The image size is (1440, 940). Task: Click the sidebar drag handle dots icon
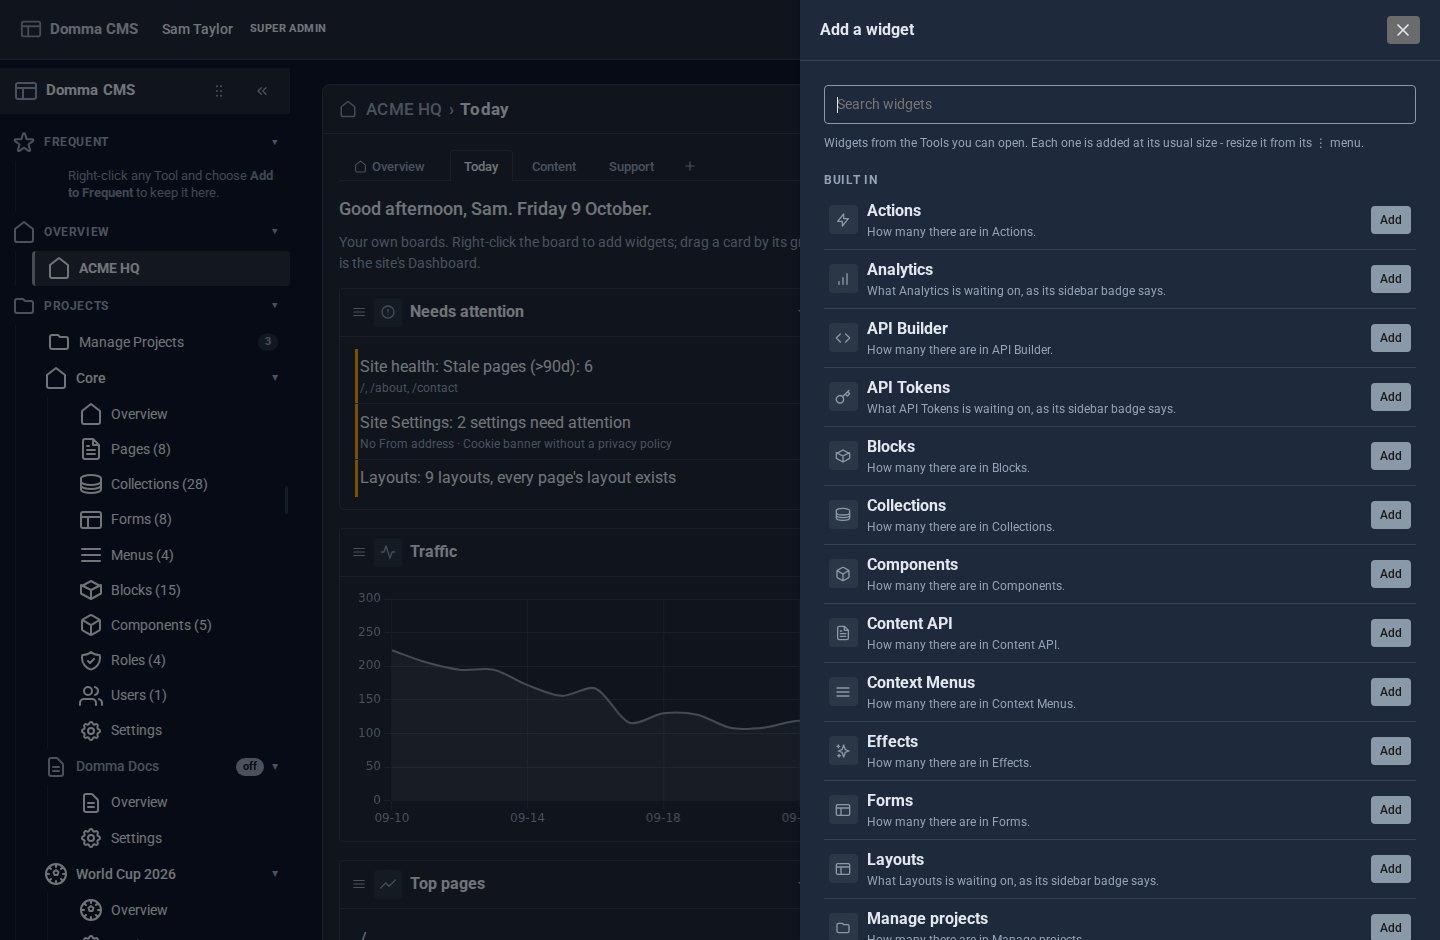click(x=219, y=91)
